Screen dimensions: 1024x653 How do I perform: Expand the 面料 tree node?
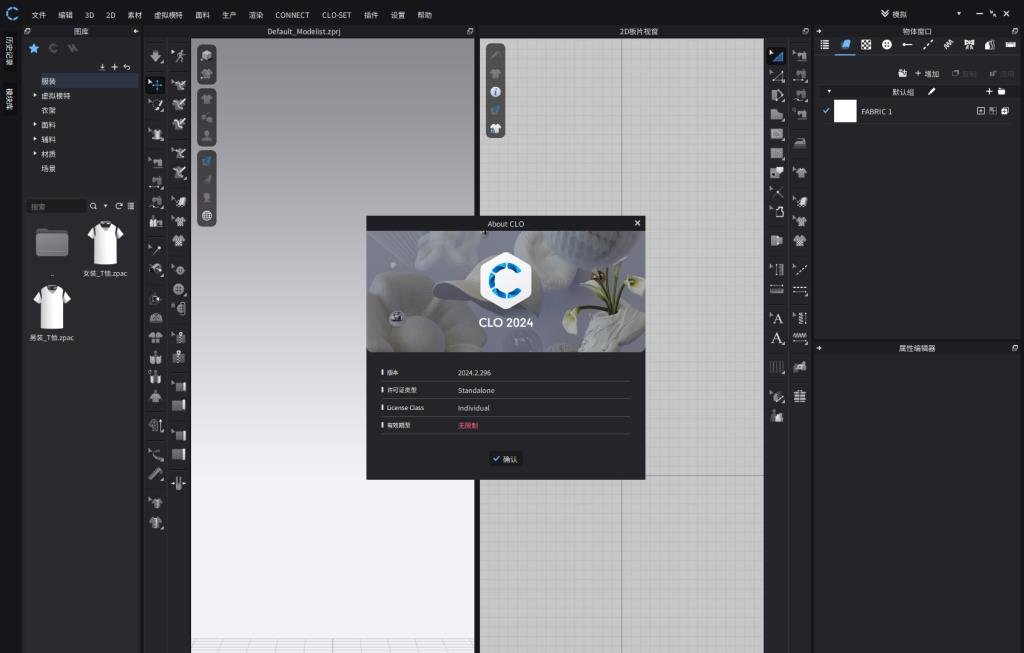tap(35, 124)
